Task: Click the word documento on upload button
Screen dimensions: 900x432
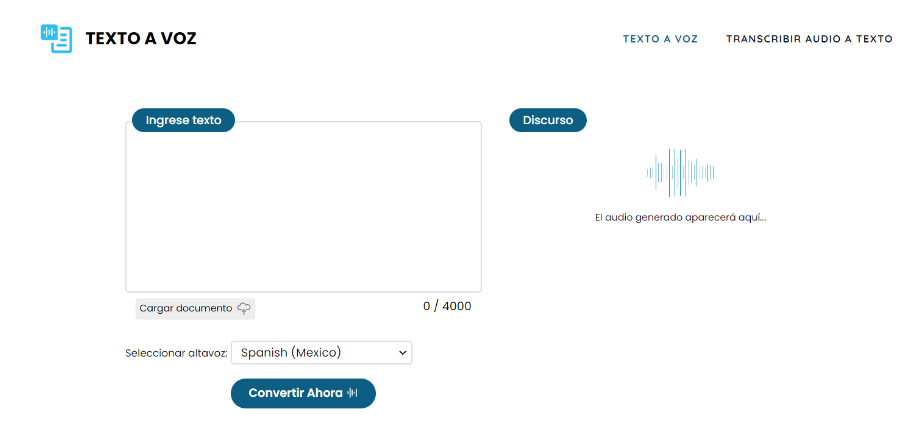Action: (204, 308)
